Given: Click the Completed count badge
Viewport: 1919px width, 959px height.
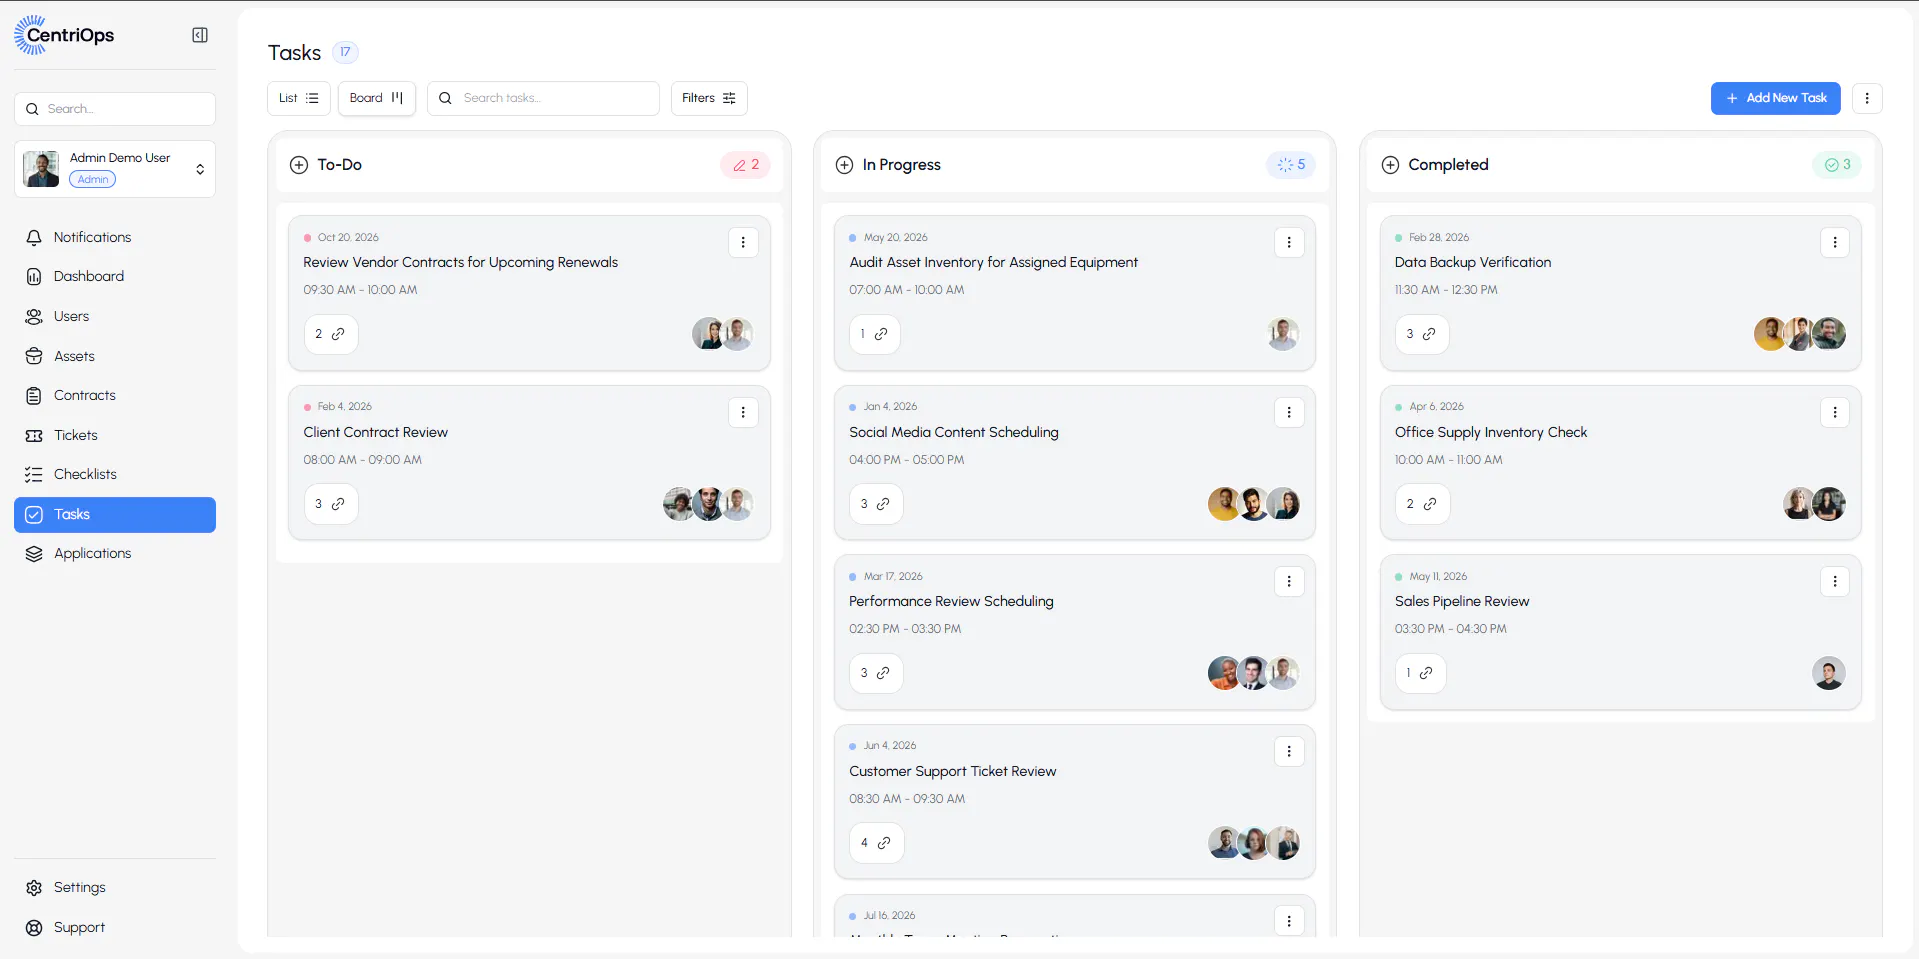Looking at the screenshot, I should tap(1837, 165).
